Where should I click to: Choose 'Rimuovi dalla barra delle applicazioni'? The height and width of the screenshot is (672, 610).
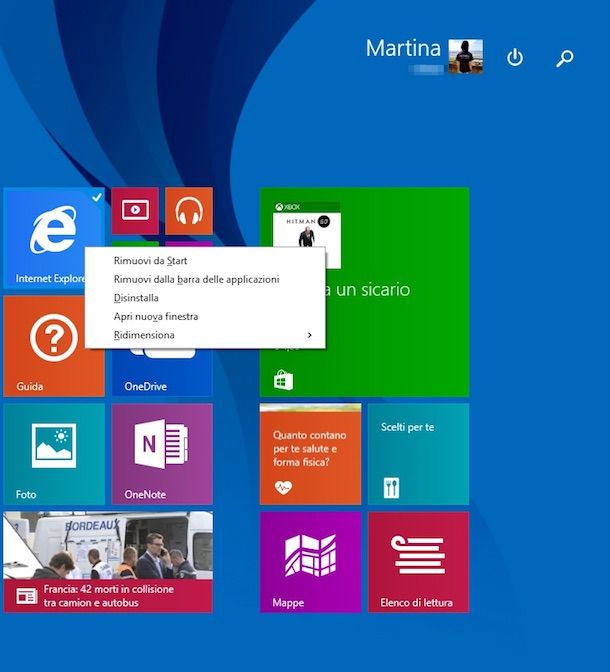(x=197, y=279)
